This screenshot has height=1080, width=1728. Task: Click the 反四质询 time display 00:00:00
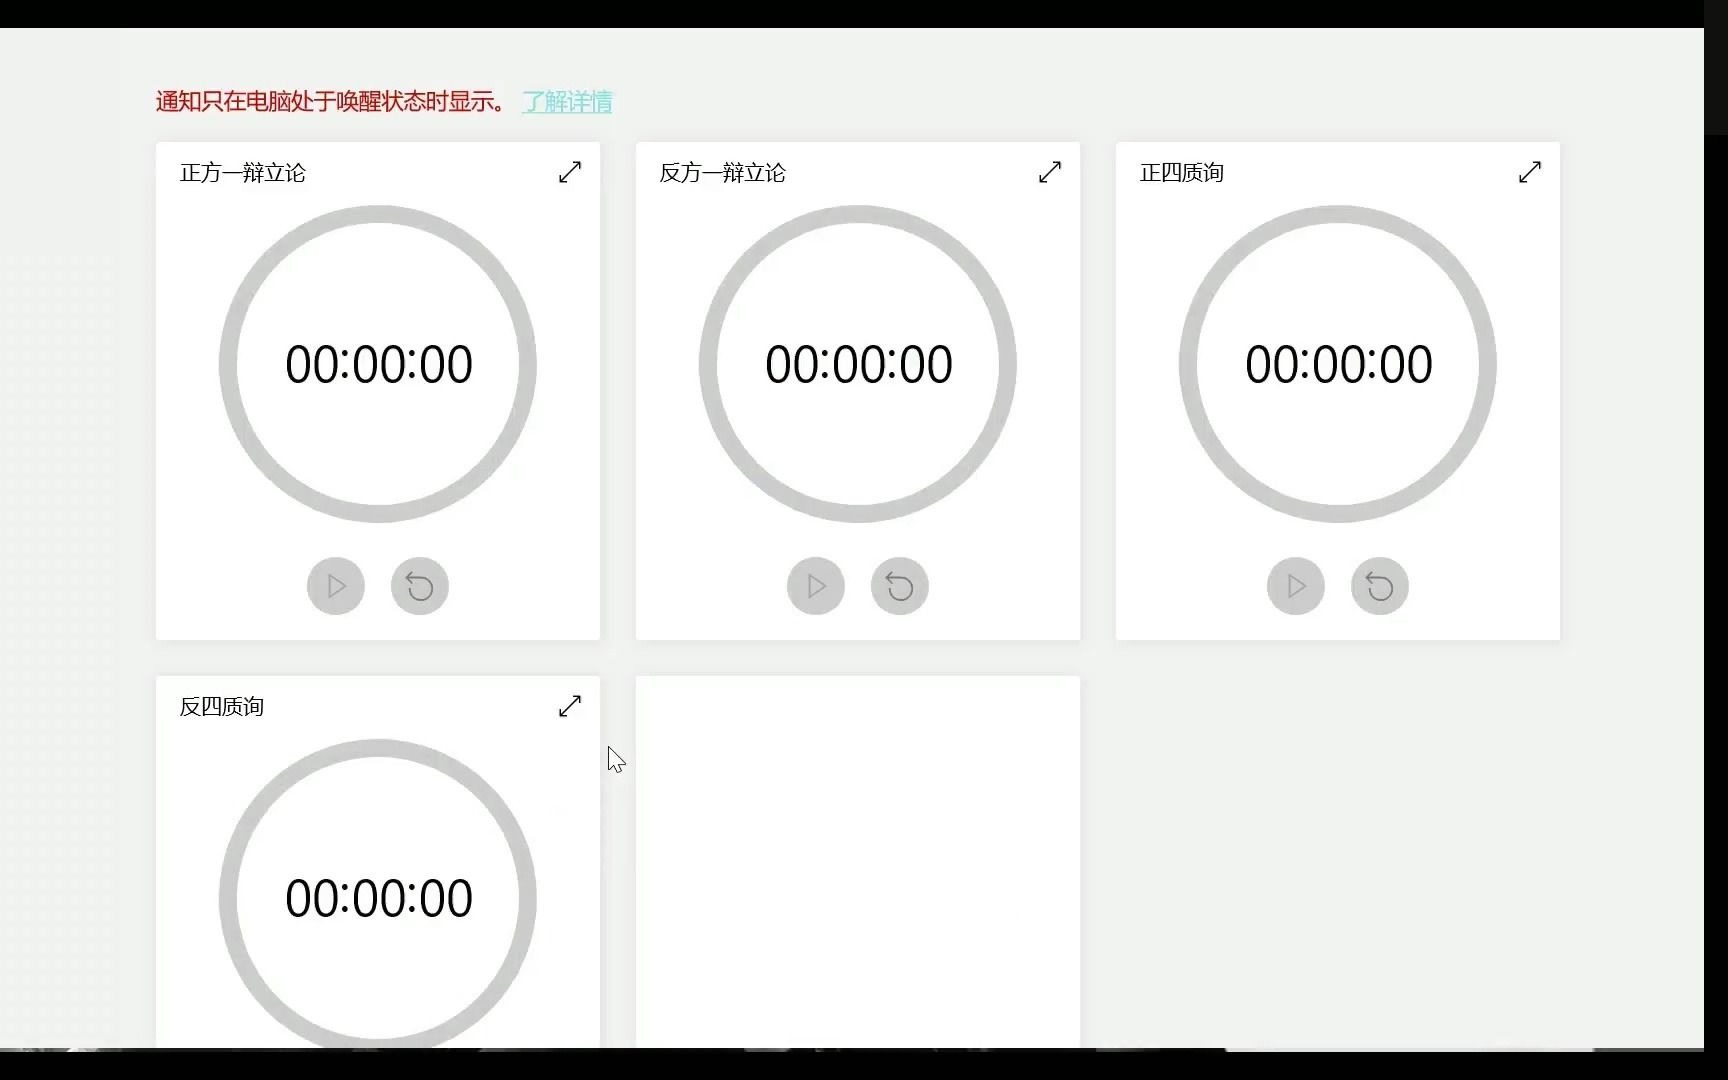379,898
